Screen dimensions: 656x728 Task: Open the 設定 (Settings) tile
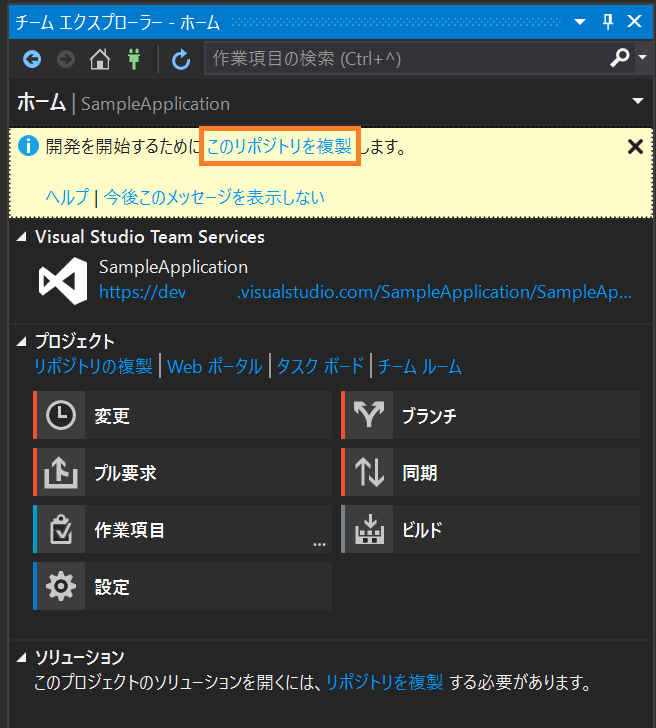tap(182, 586)
